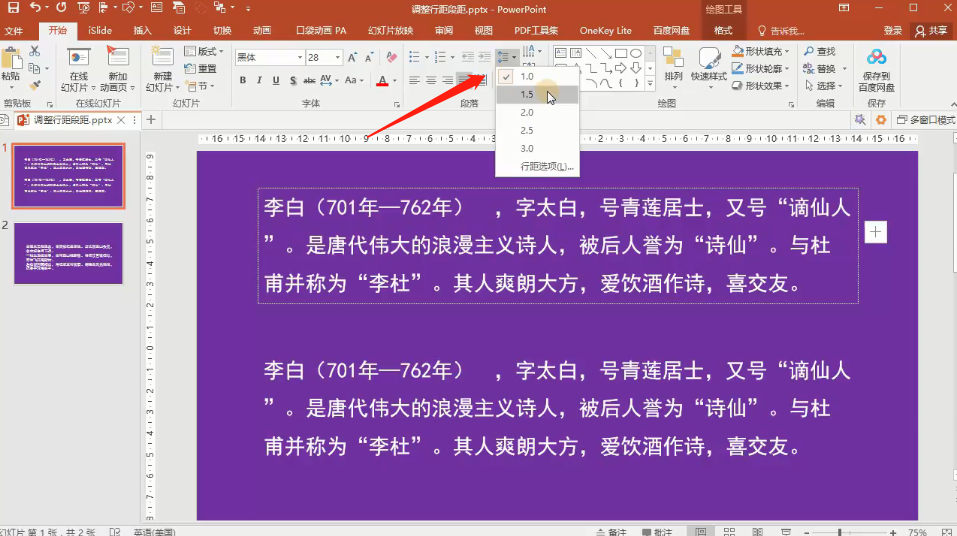Expand the shapes gallery more arrow
Image resolution: width=957 pixels, height=536 pixels.
pos(650,84)
